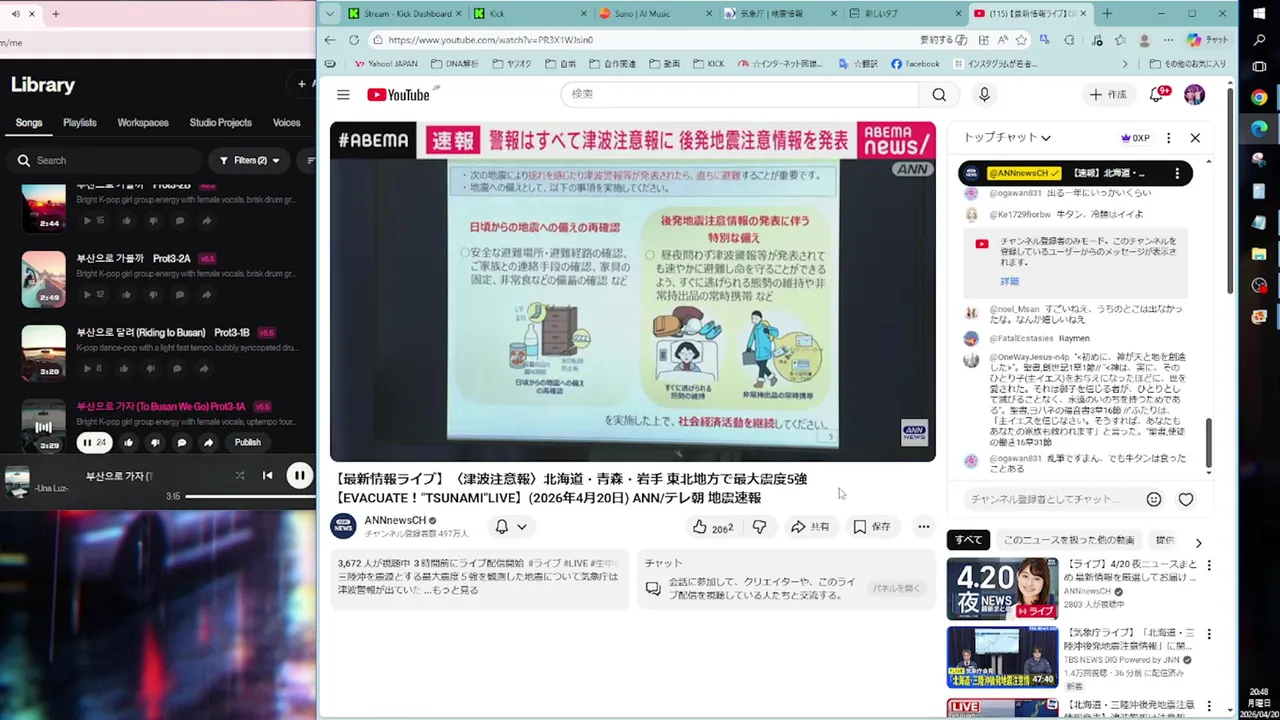Start voice search with the microphone icon
The width and height of the screenshot is (1280, 720).
point(984,94)
